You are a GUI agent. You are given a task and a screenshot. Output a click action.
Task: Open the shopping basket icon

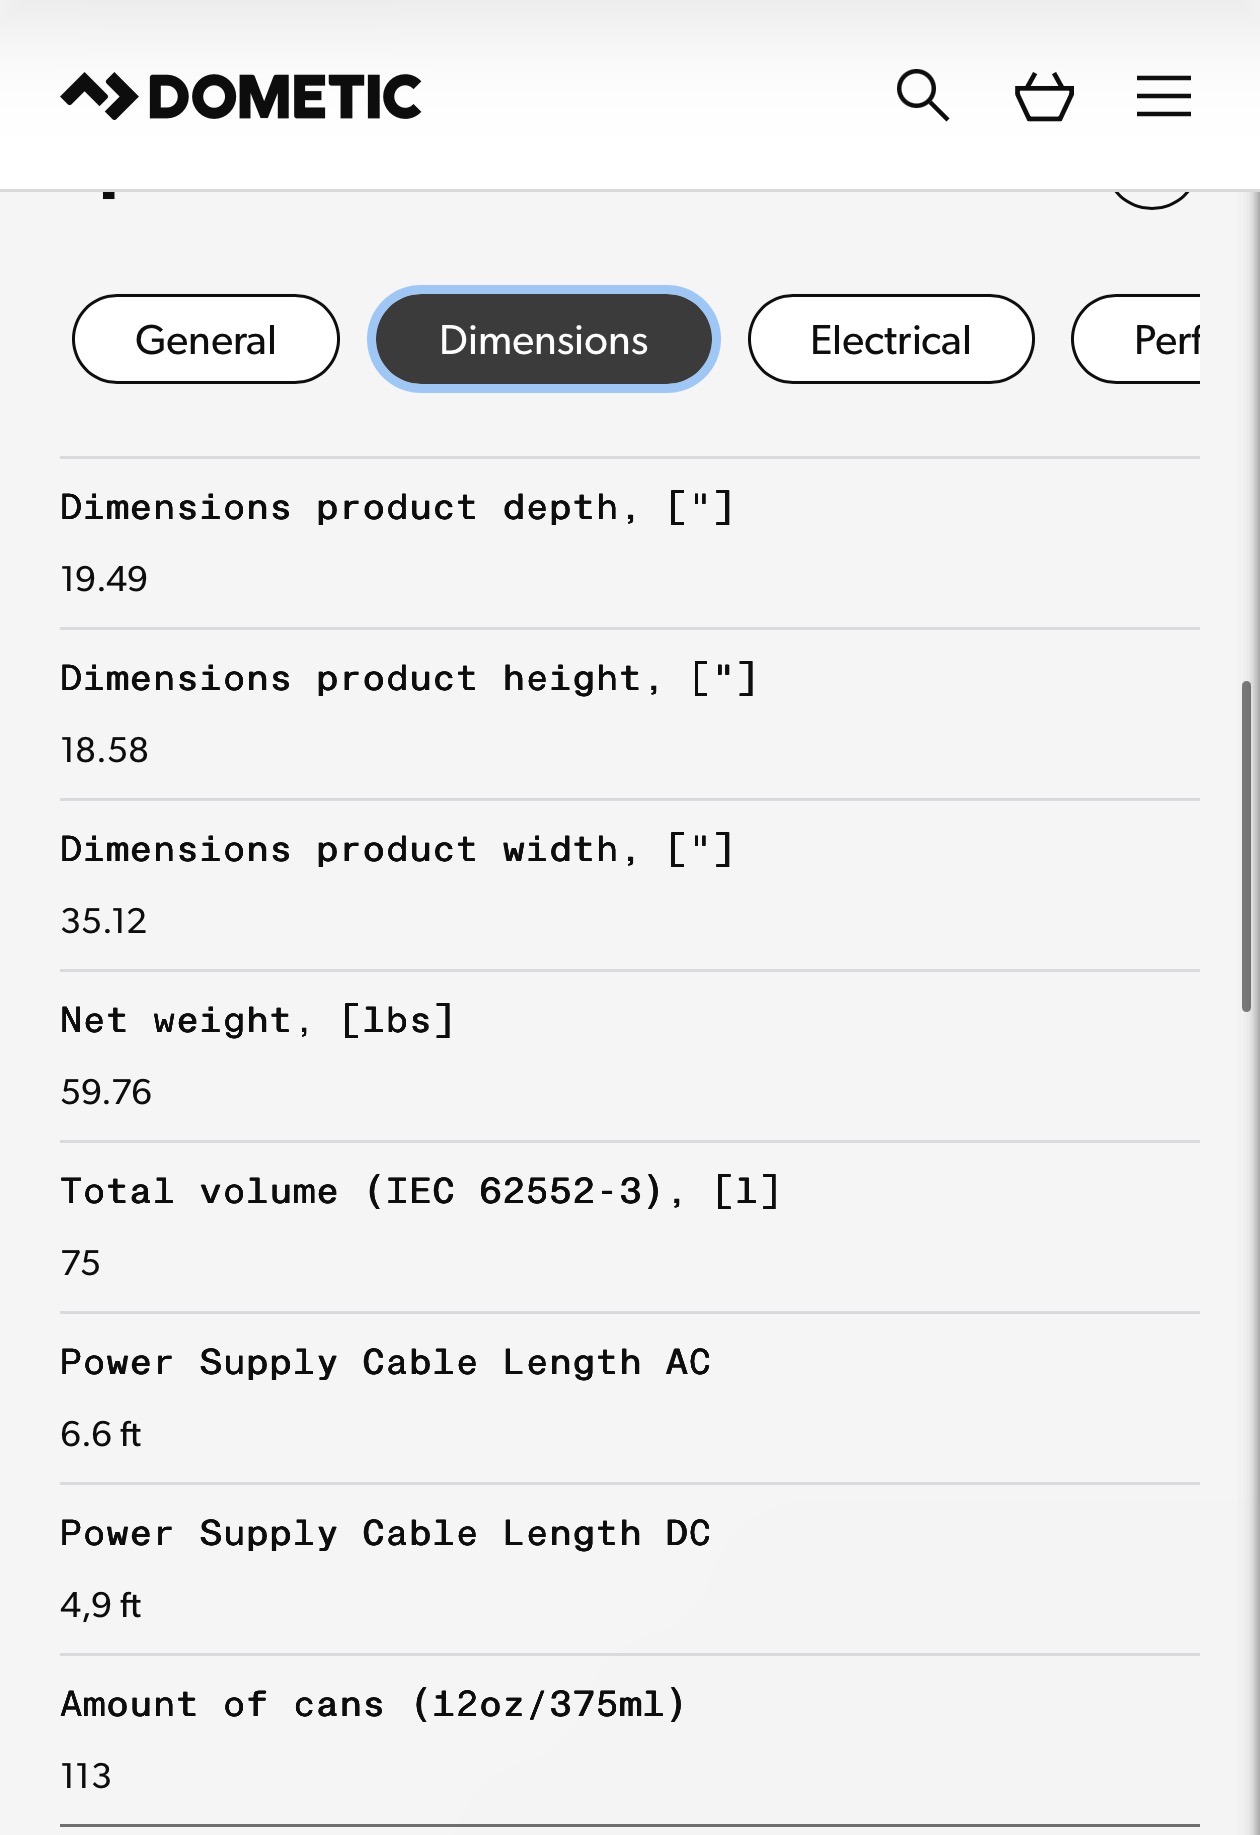click(x=1044, y=96)
